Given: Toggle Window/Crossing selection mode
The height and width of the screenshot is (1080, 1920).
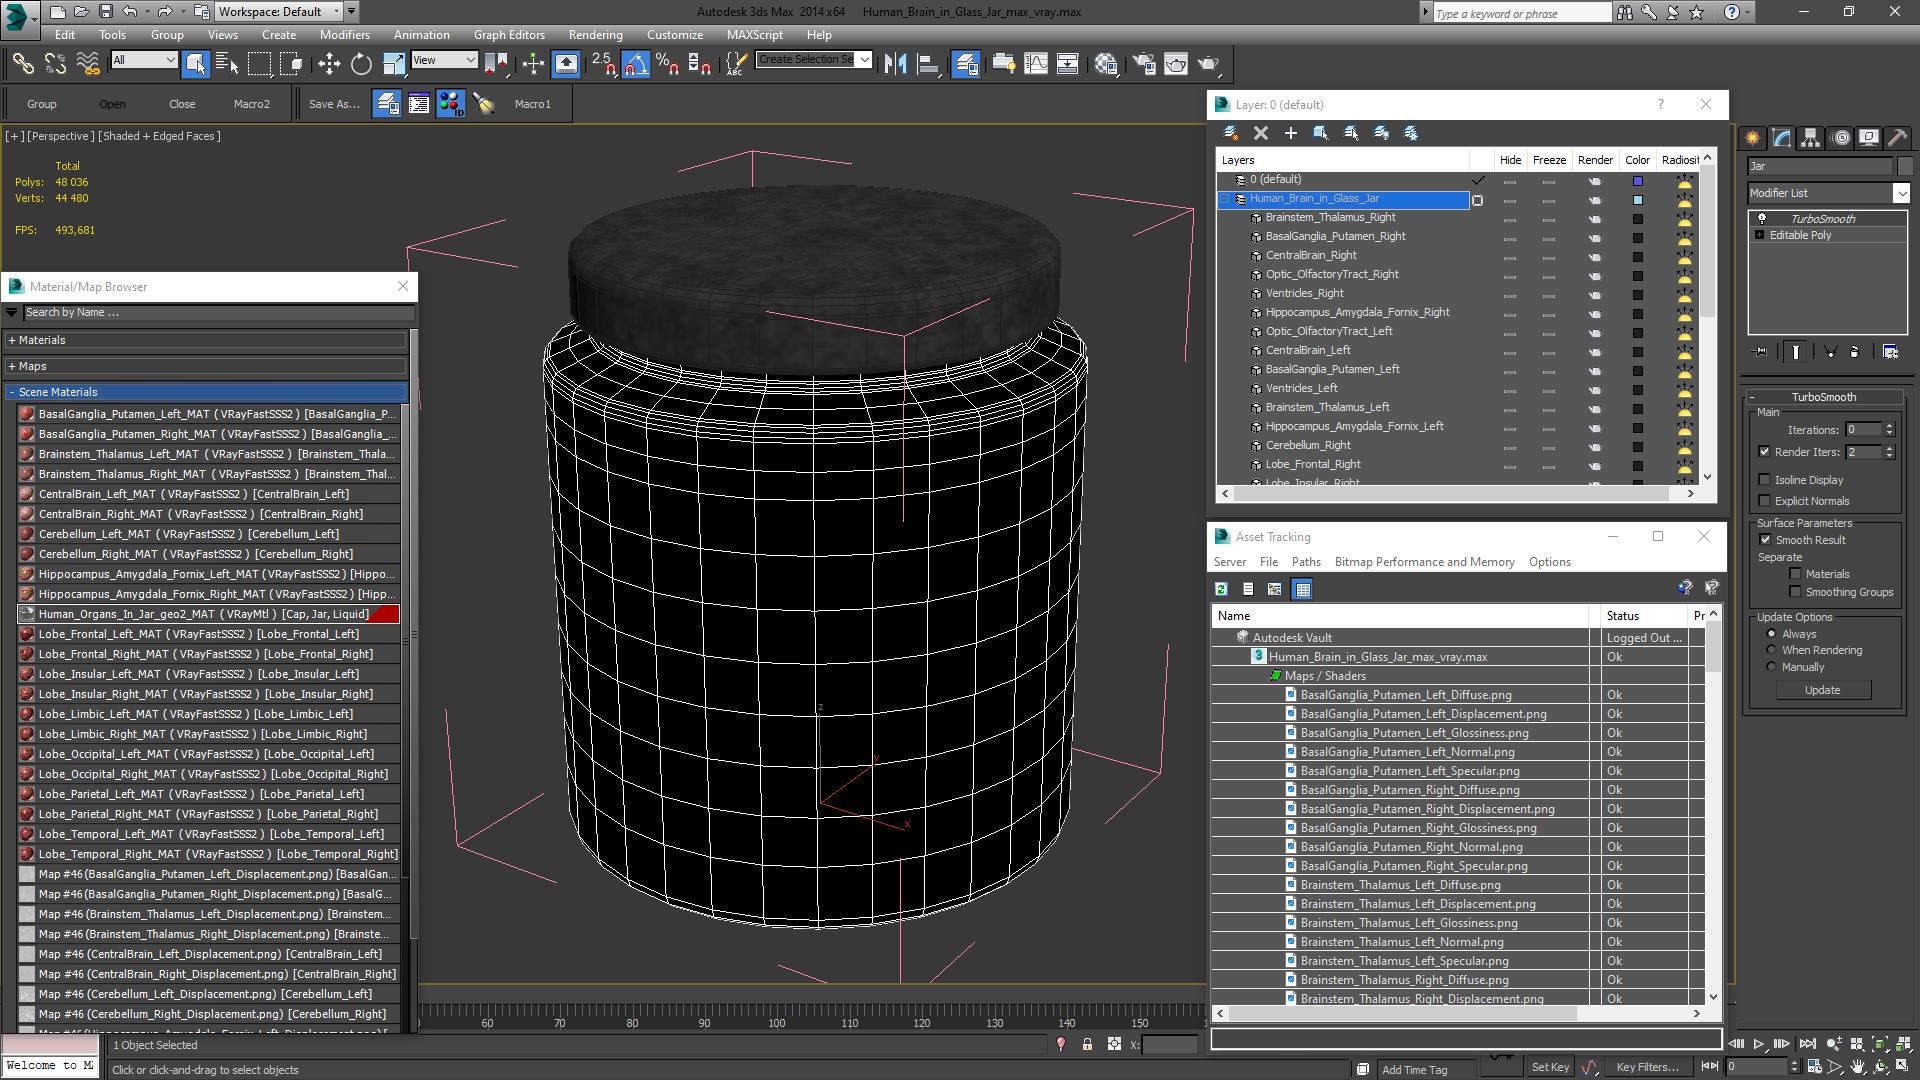Looking at the screenshot, I should point(291,64).
